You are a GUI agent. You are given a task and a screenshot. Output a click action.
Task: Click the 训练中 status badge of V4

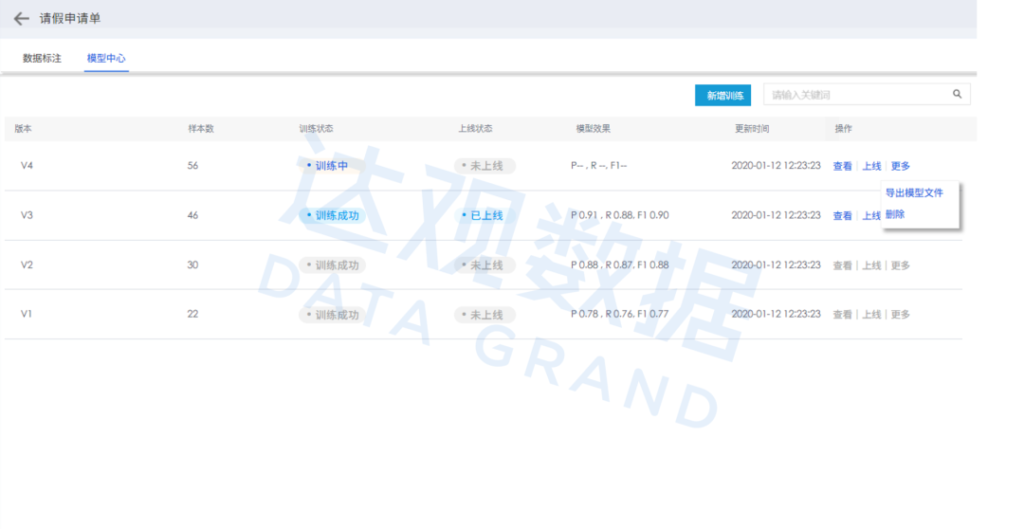click(x=328, y=166)
